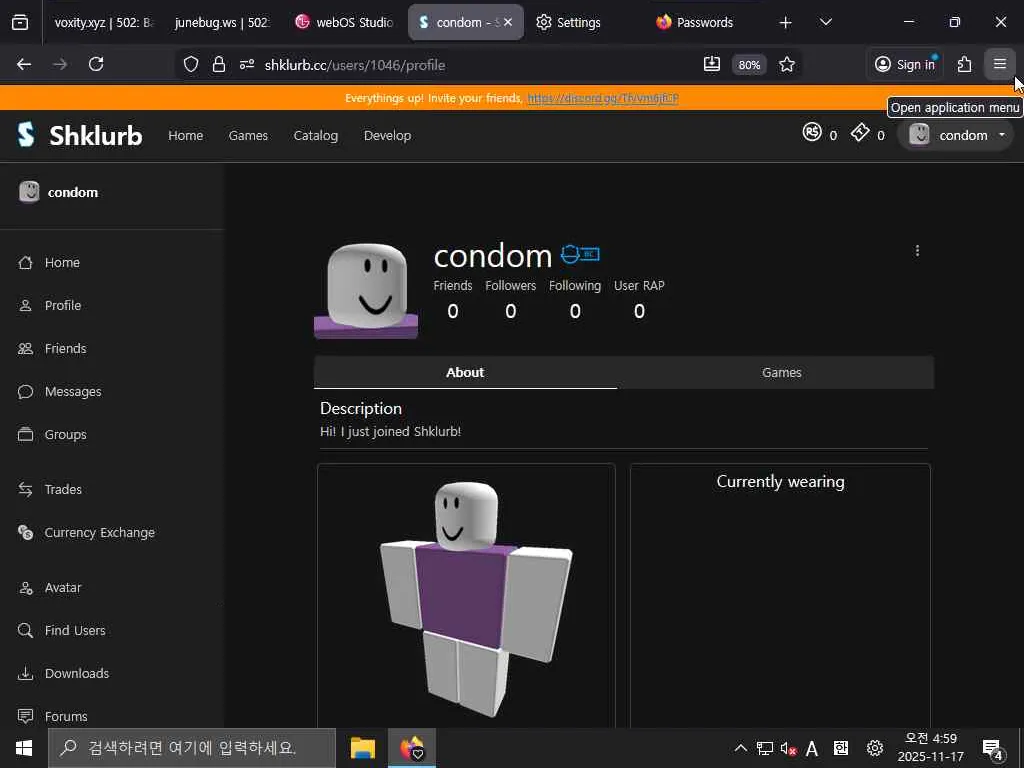Click the Shklurb S logo
Screen dimensions: 1024x768
[x=25, y=135]
